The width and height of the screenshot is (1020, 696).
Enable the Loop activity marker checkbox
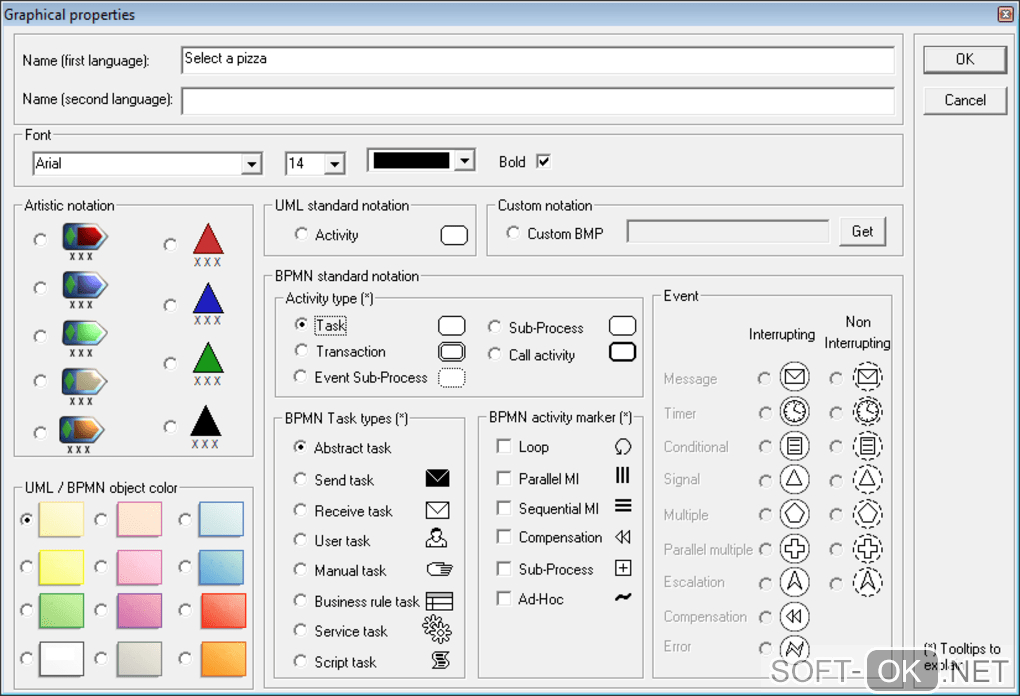point(503,446)
